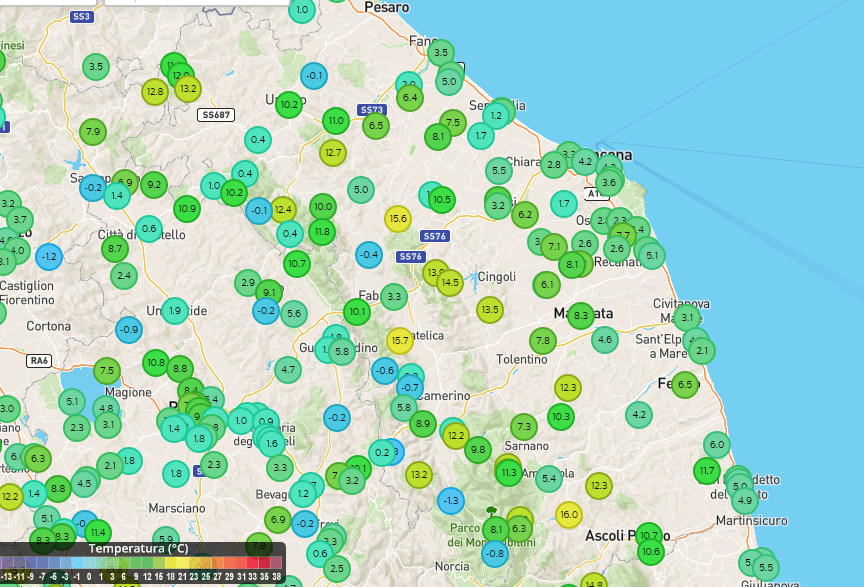Click the RA6 road shield label
Screen dimensions: 864x587
(x=39, y=360)
